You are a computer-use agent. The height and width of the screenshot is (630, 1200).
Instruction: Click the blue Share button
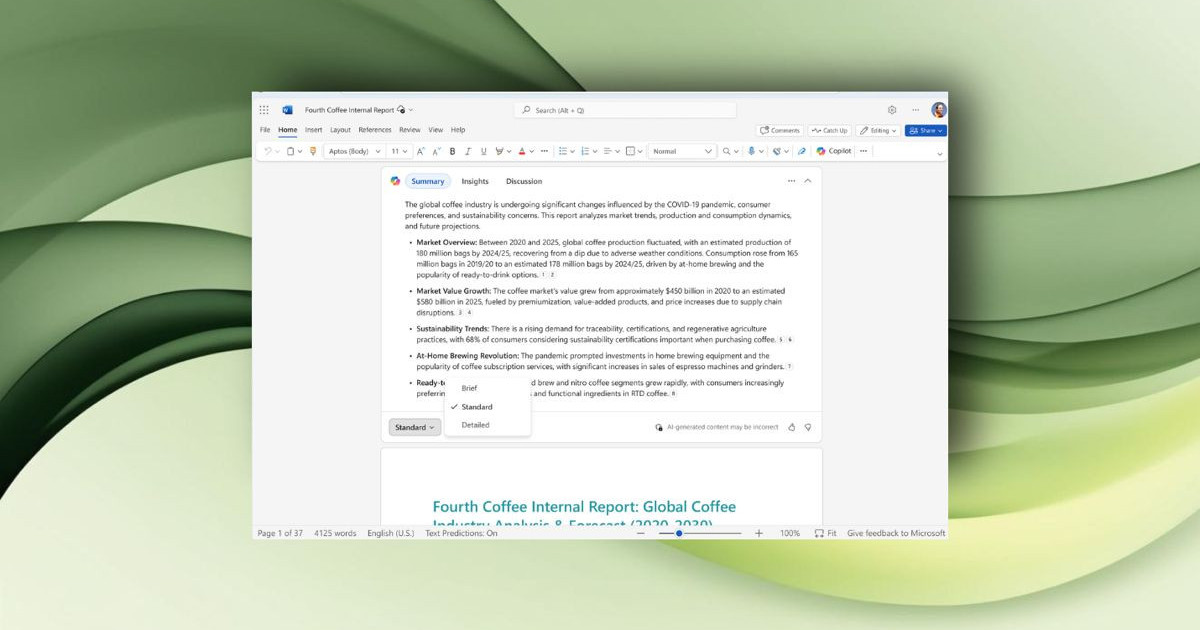click(x=925, y=130)
